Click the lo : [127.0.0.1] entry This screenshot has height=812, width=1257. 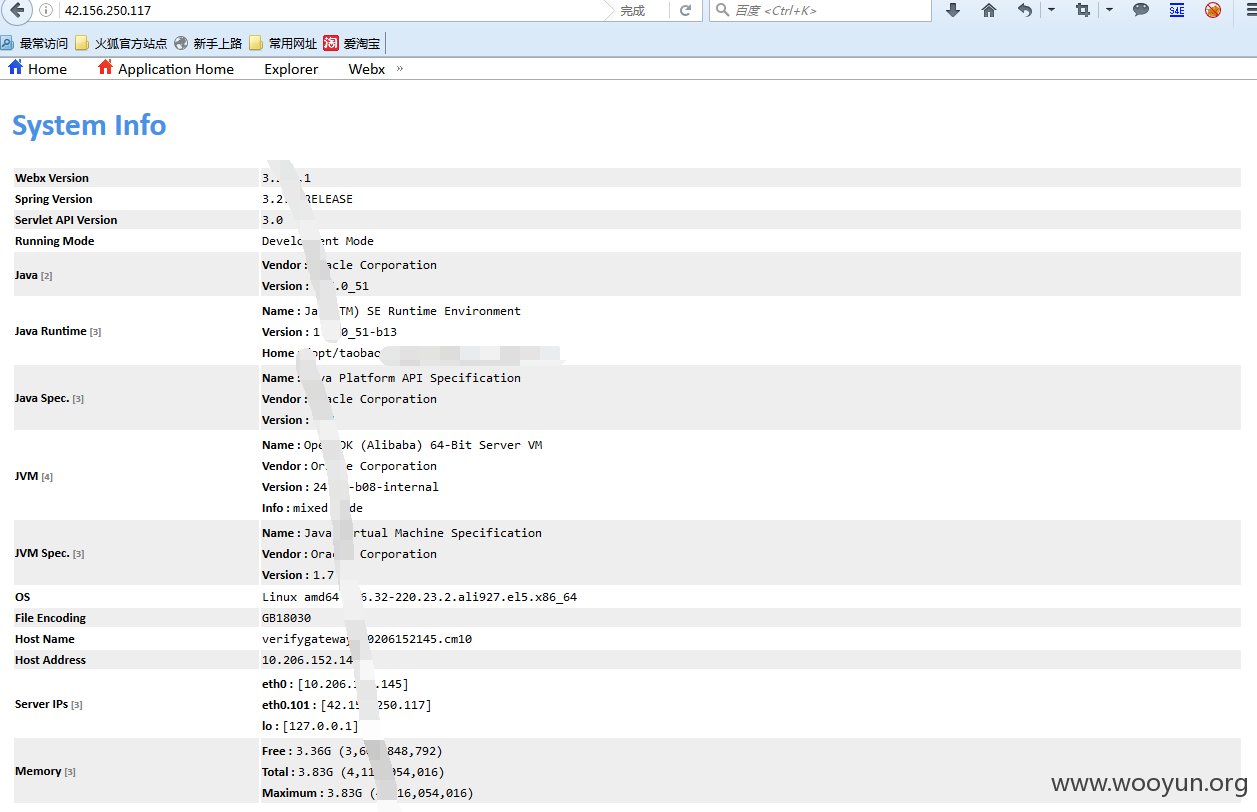(x=310, y=726)
